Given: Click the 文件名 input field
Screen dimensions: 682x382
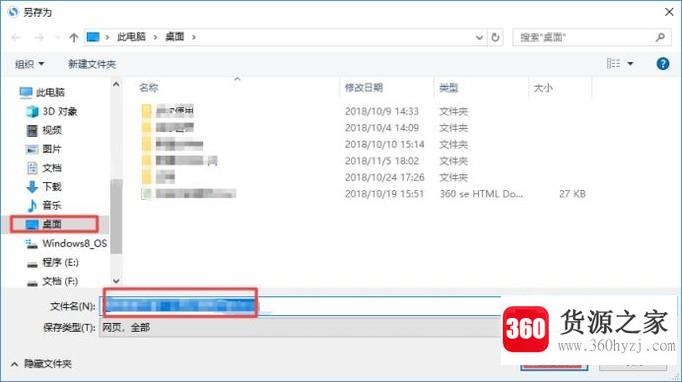Looking at the screenshot, I should click(x=300, y=306).
